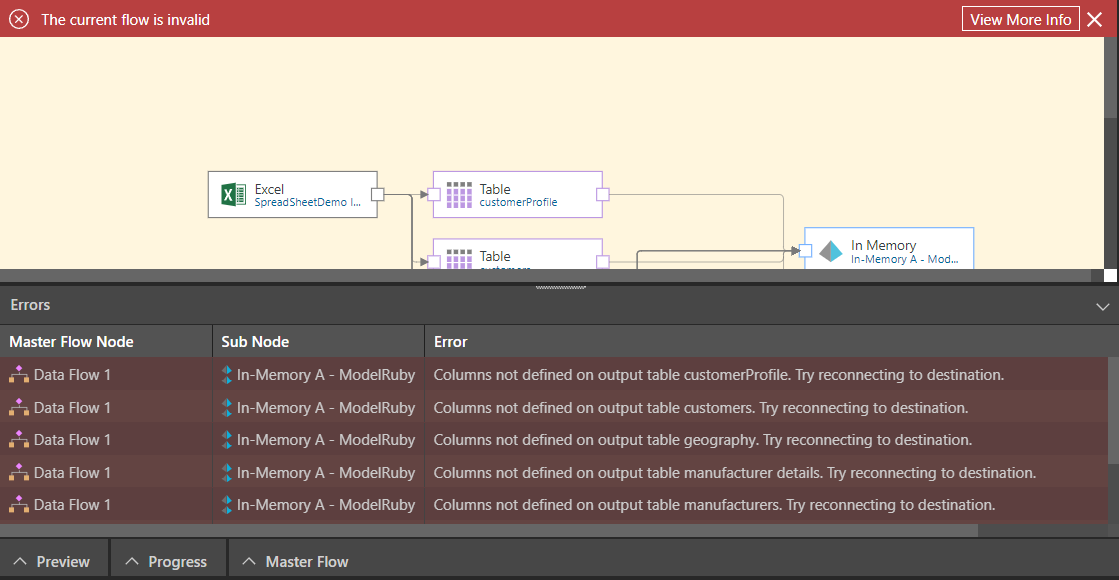This screenshot has height=580, width=1119.
Task: Expand the Progress panel
Action: point(168,562)
